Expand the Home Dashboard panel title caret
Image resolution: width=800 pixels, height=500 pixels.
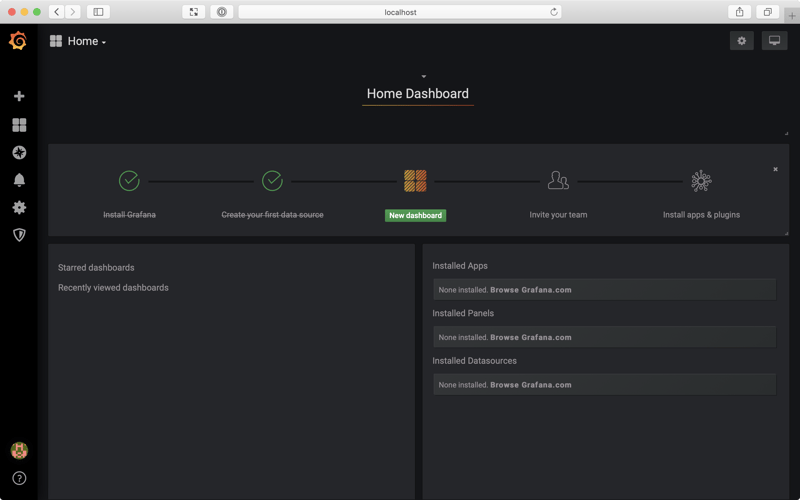[x=423, y=77]
